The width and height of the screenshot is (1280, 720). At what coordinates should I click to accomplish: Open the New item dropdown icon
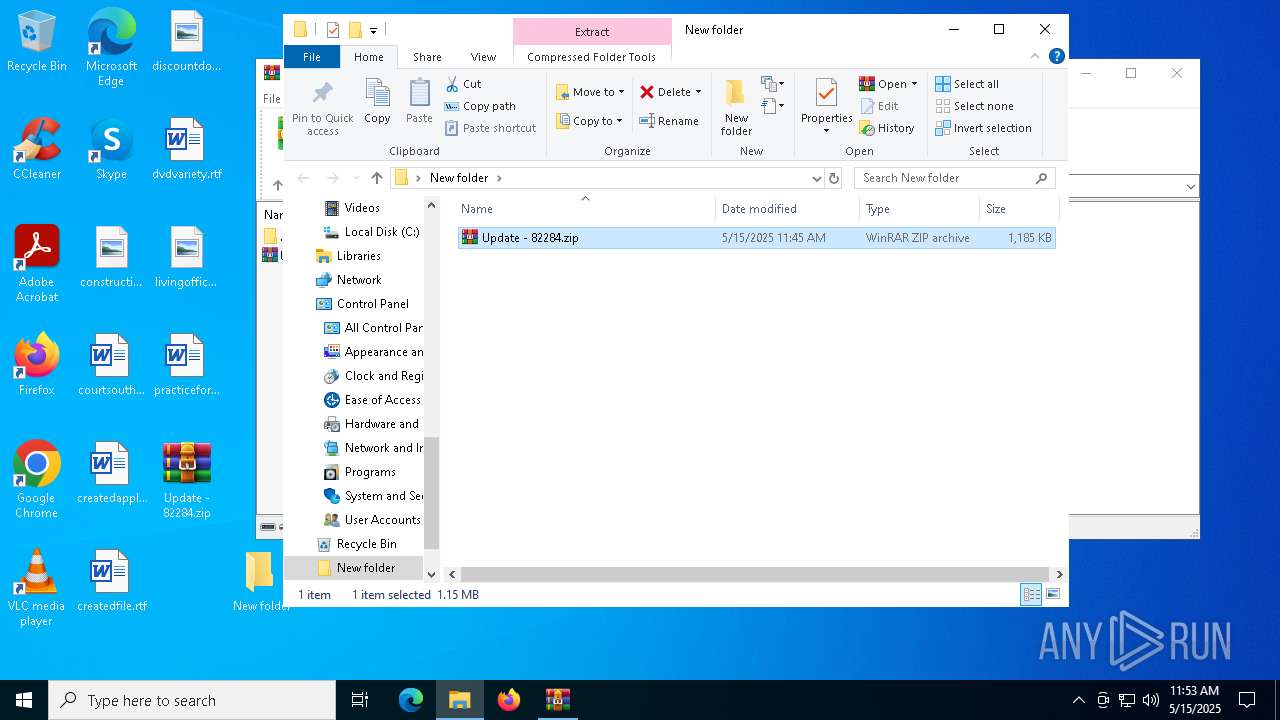[x=772, y=84]
